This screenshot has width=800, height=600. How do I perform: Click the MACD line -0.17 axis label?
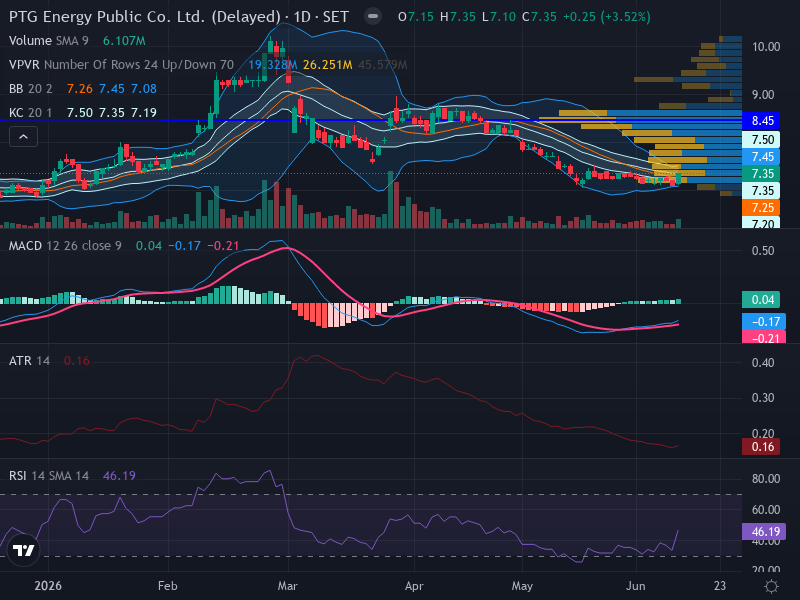point(764,321)
